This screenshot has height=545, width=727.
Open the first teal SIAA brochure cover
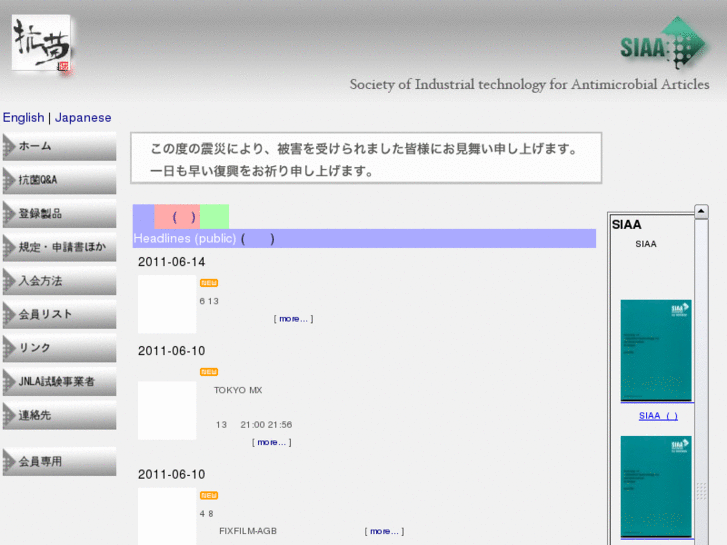point(656,350)
